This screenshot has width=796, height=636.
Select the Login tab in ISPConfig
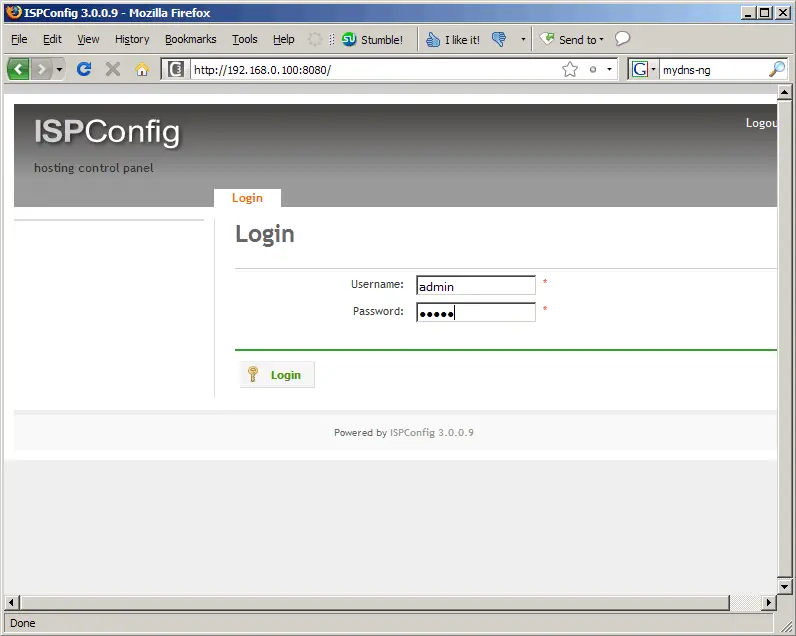247,198
